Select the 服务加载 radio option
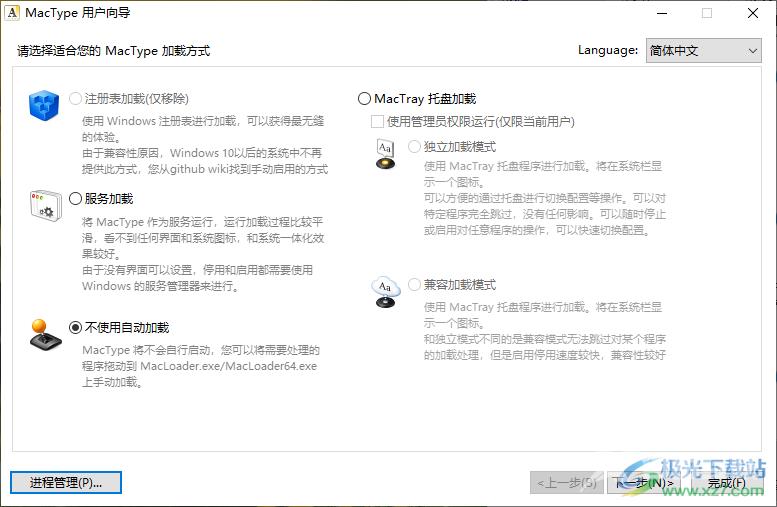 coord(76,199)
